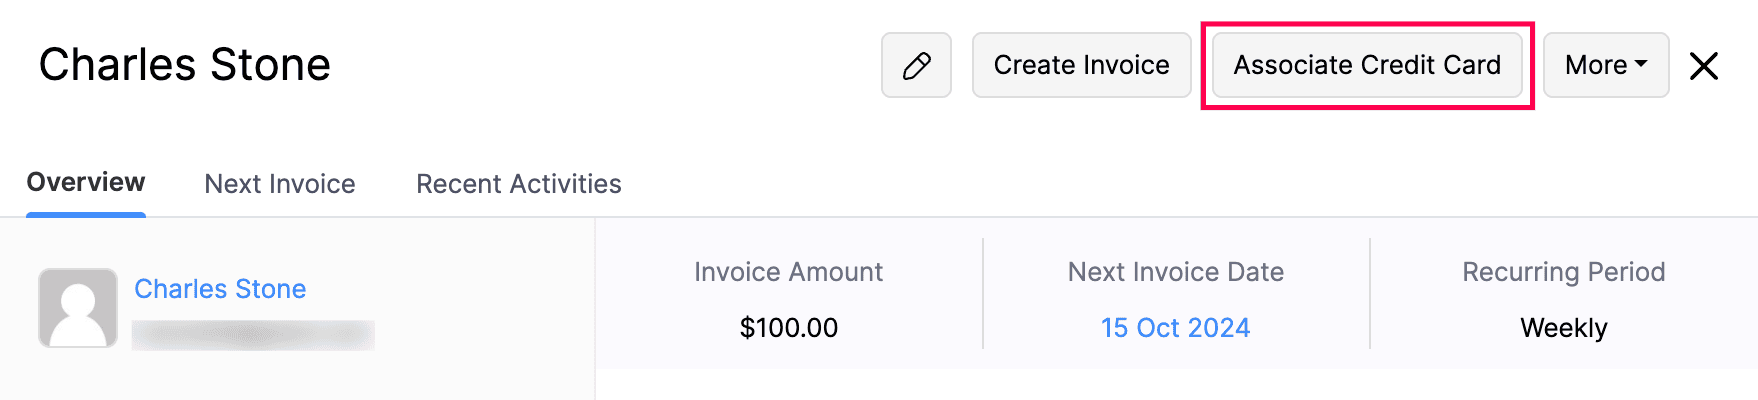Image resolution: width=1758 pixels, height=400 pixels.
Task: Open the More dropdown menu
Action: click(x=1605, y=65)
